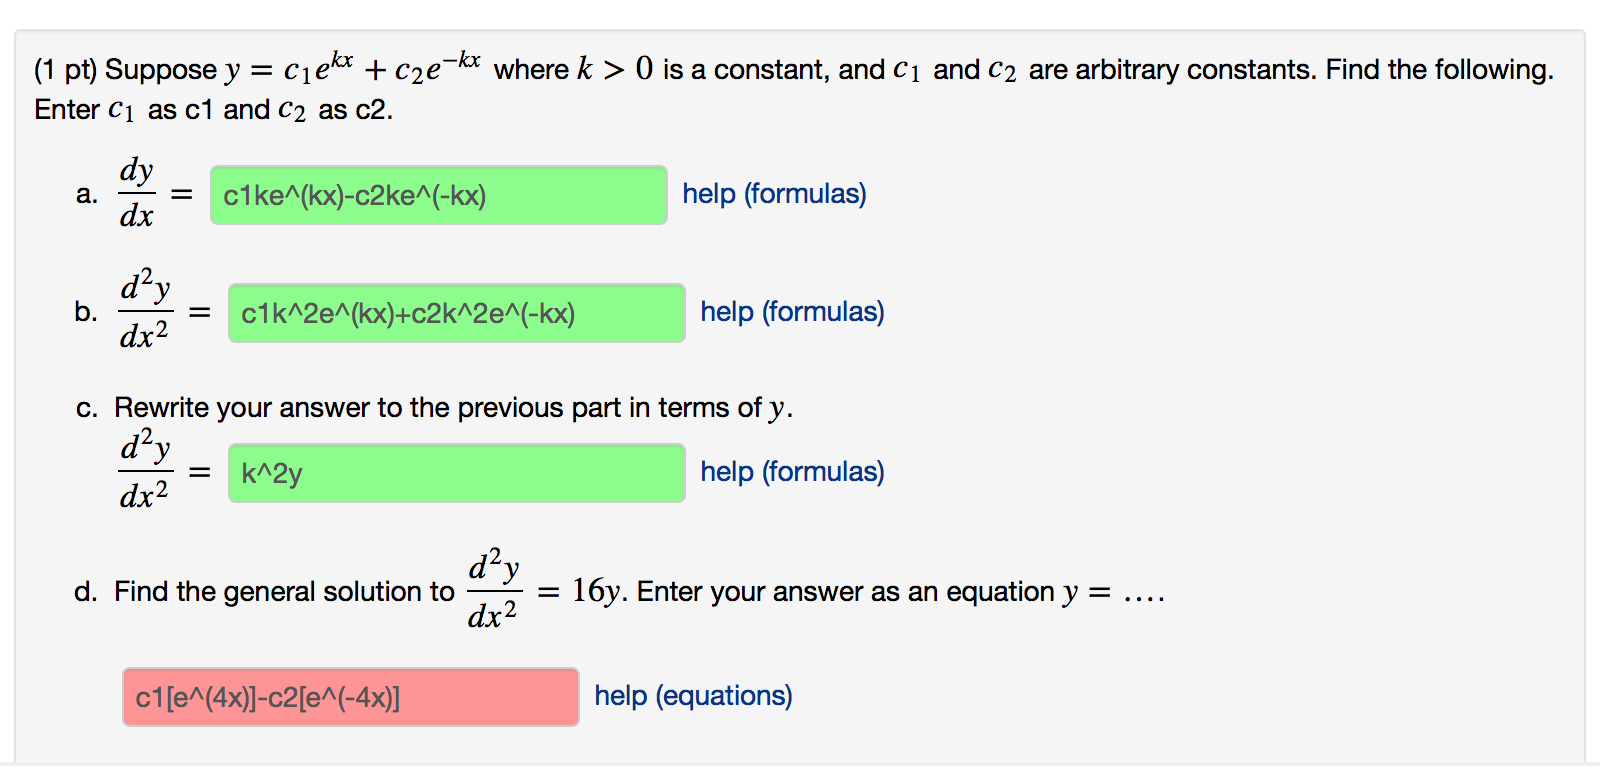Click the second derivative fraction in part d's question

[x=493, y=590]
